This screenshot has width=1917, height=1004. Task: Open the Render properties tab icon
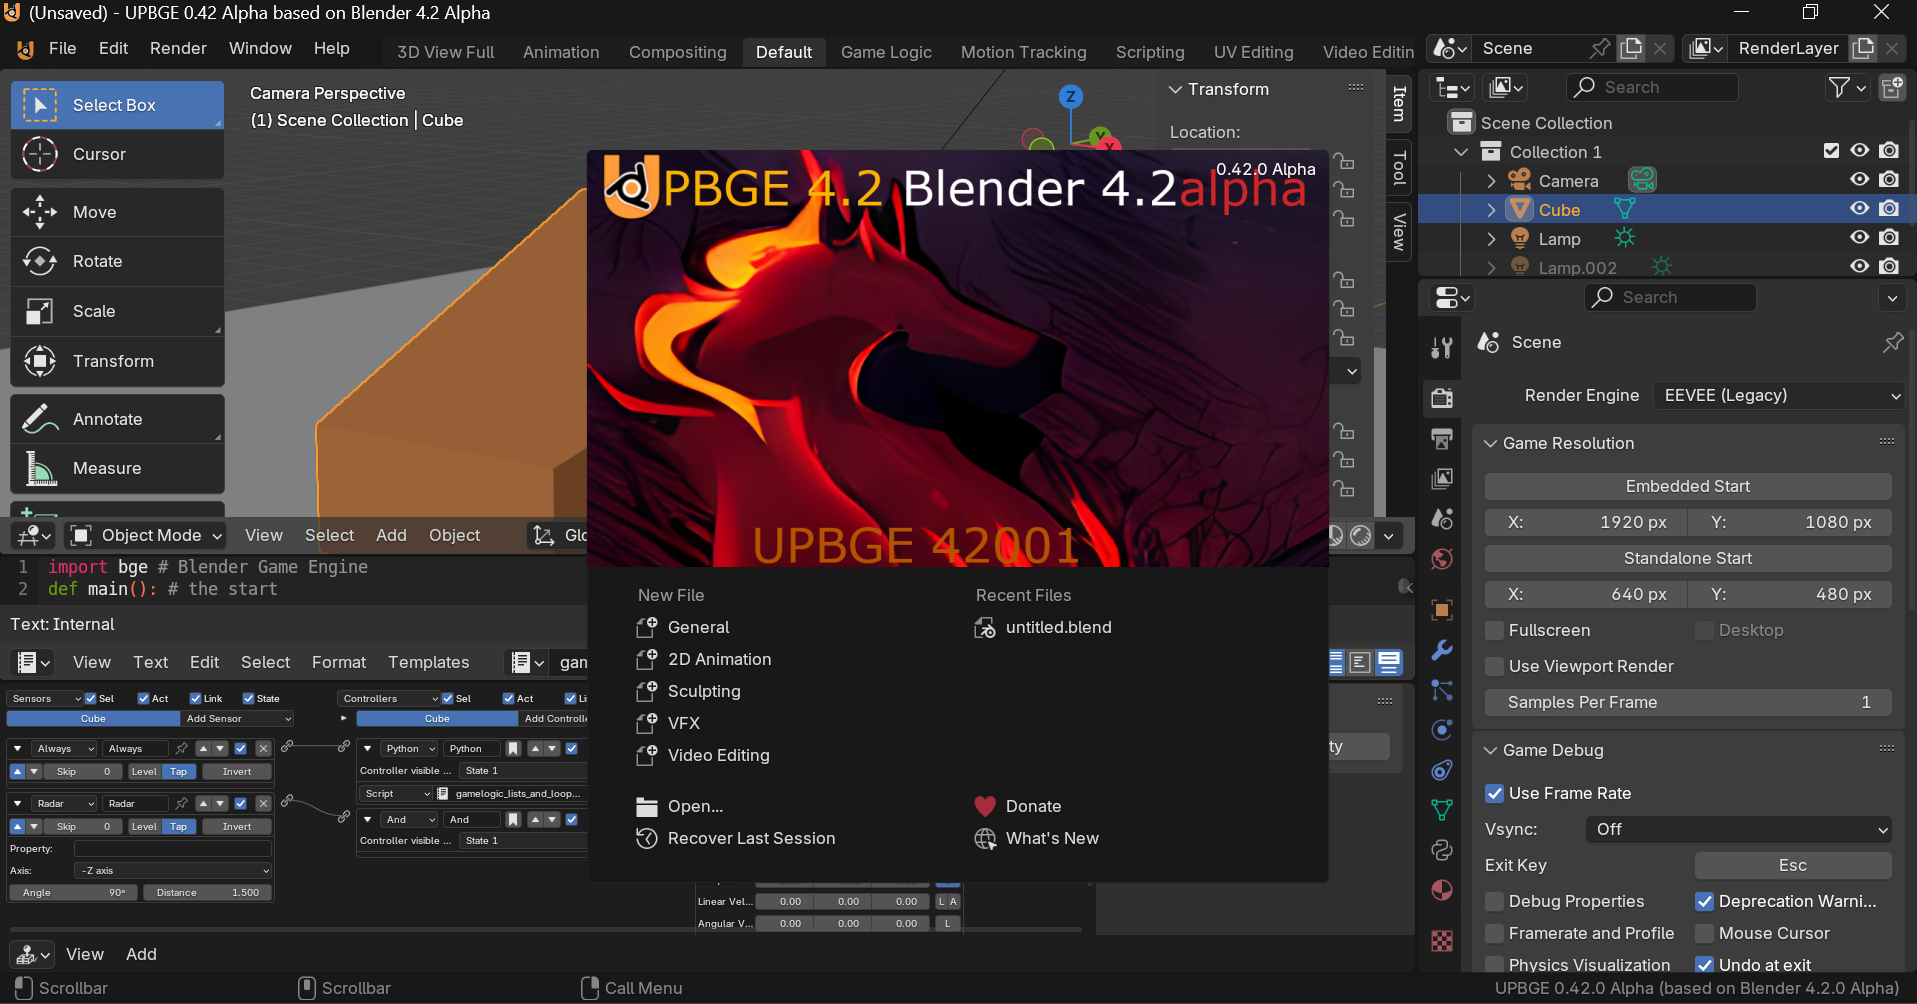click(1442, 397)
